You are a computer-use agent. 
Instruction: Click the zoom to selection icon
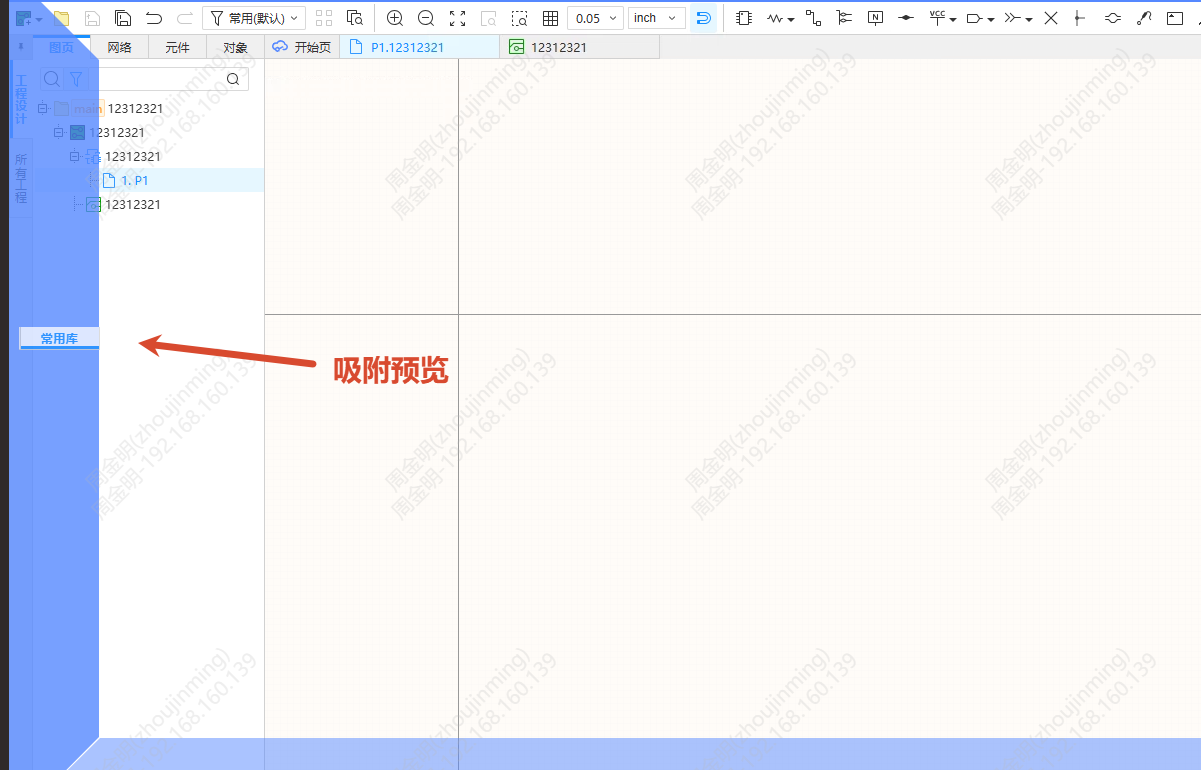(488, 18)
